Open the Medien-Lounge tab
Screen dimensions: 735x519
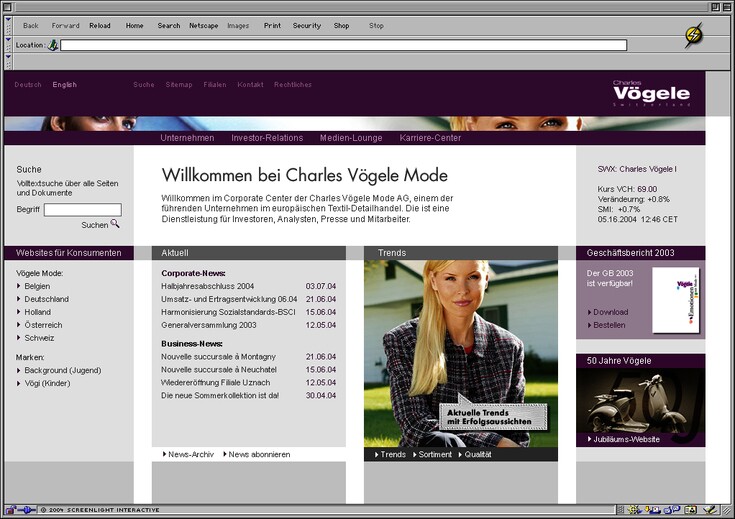click(351, 138)
